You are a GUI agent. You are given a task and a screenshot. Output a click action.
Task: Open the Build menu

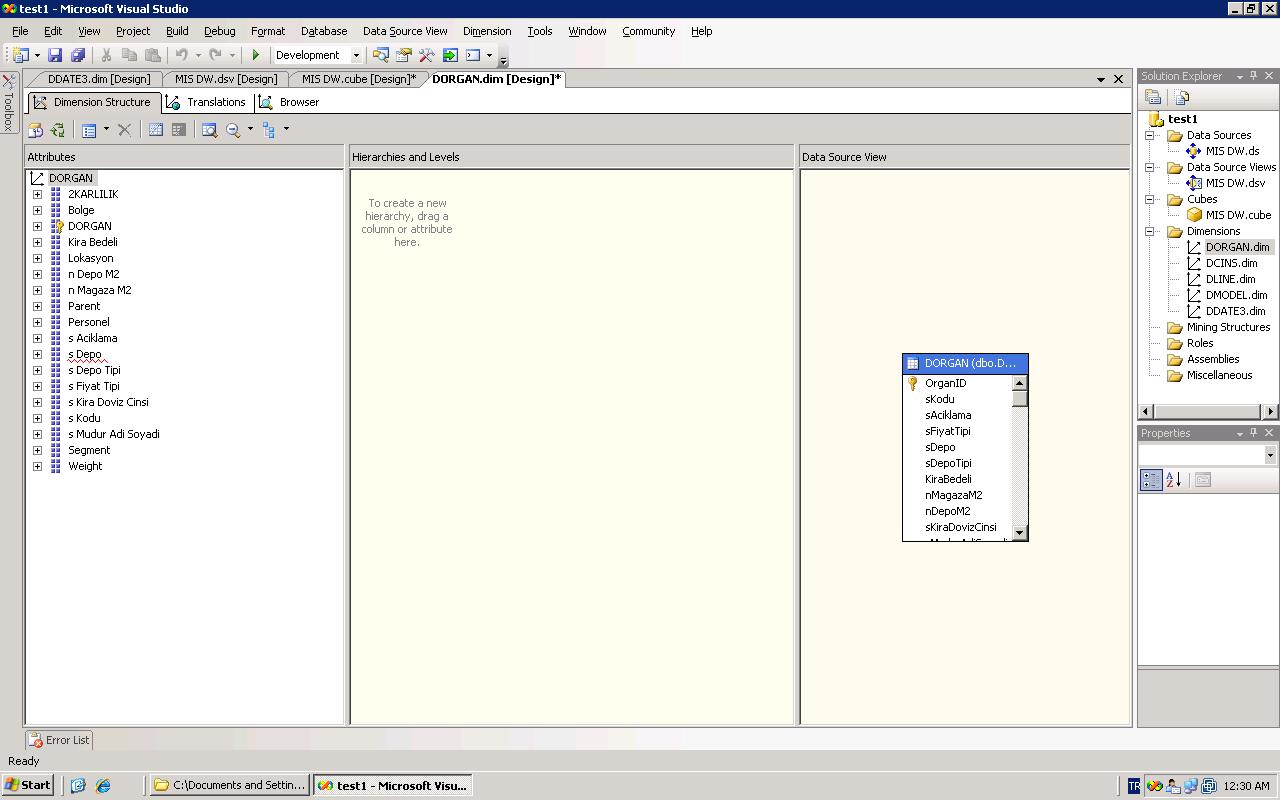click(177, 31)
